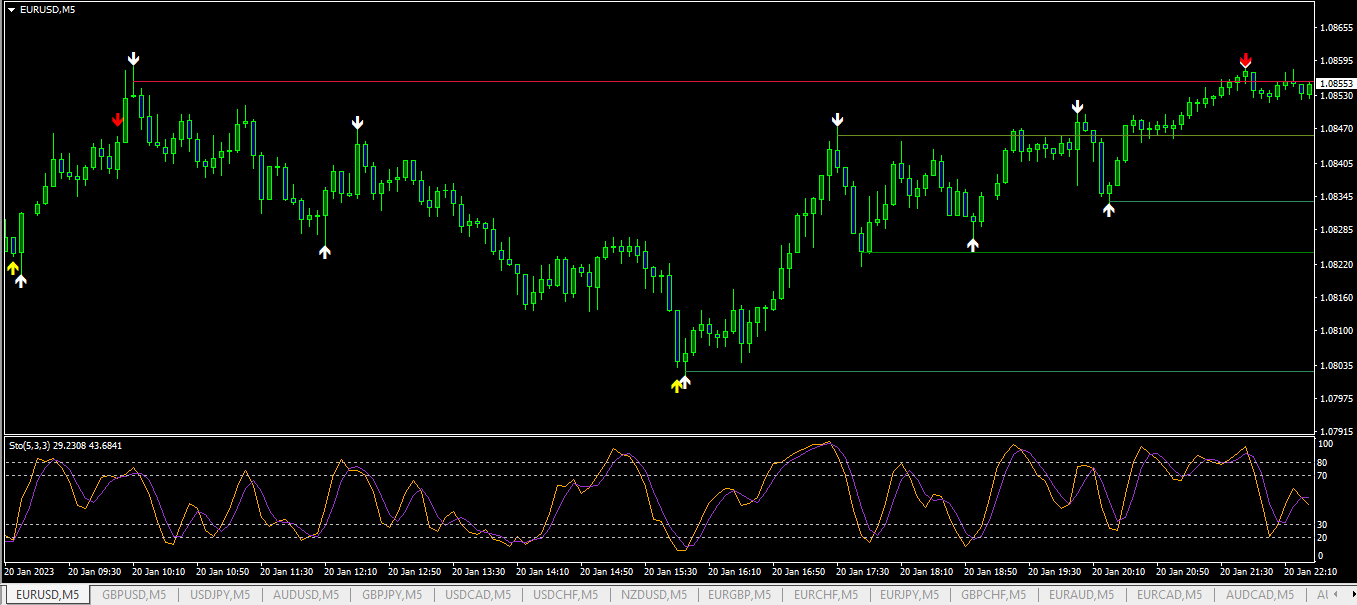Select the yellow up arrow at the 15:30 low

click(676, 385)
